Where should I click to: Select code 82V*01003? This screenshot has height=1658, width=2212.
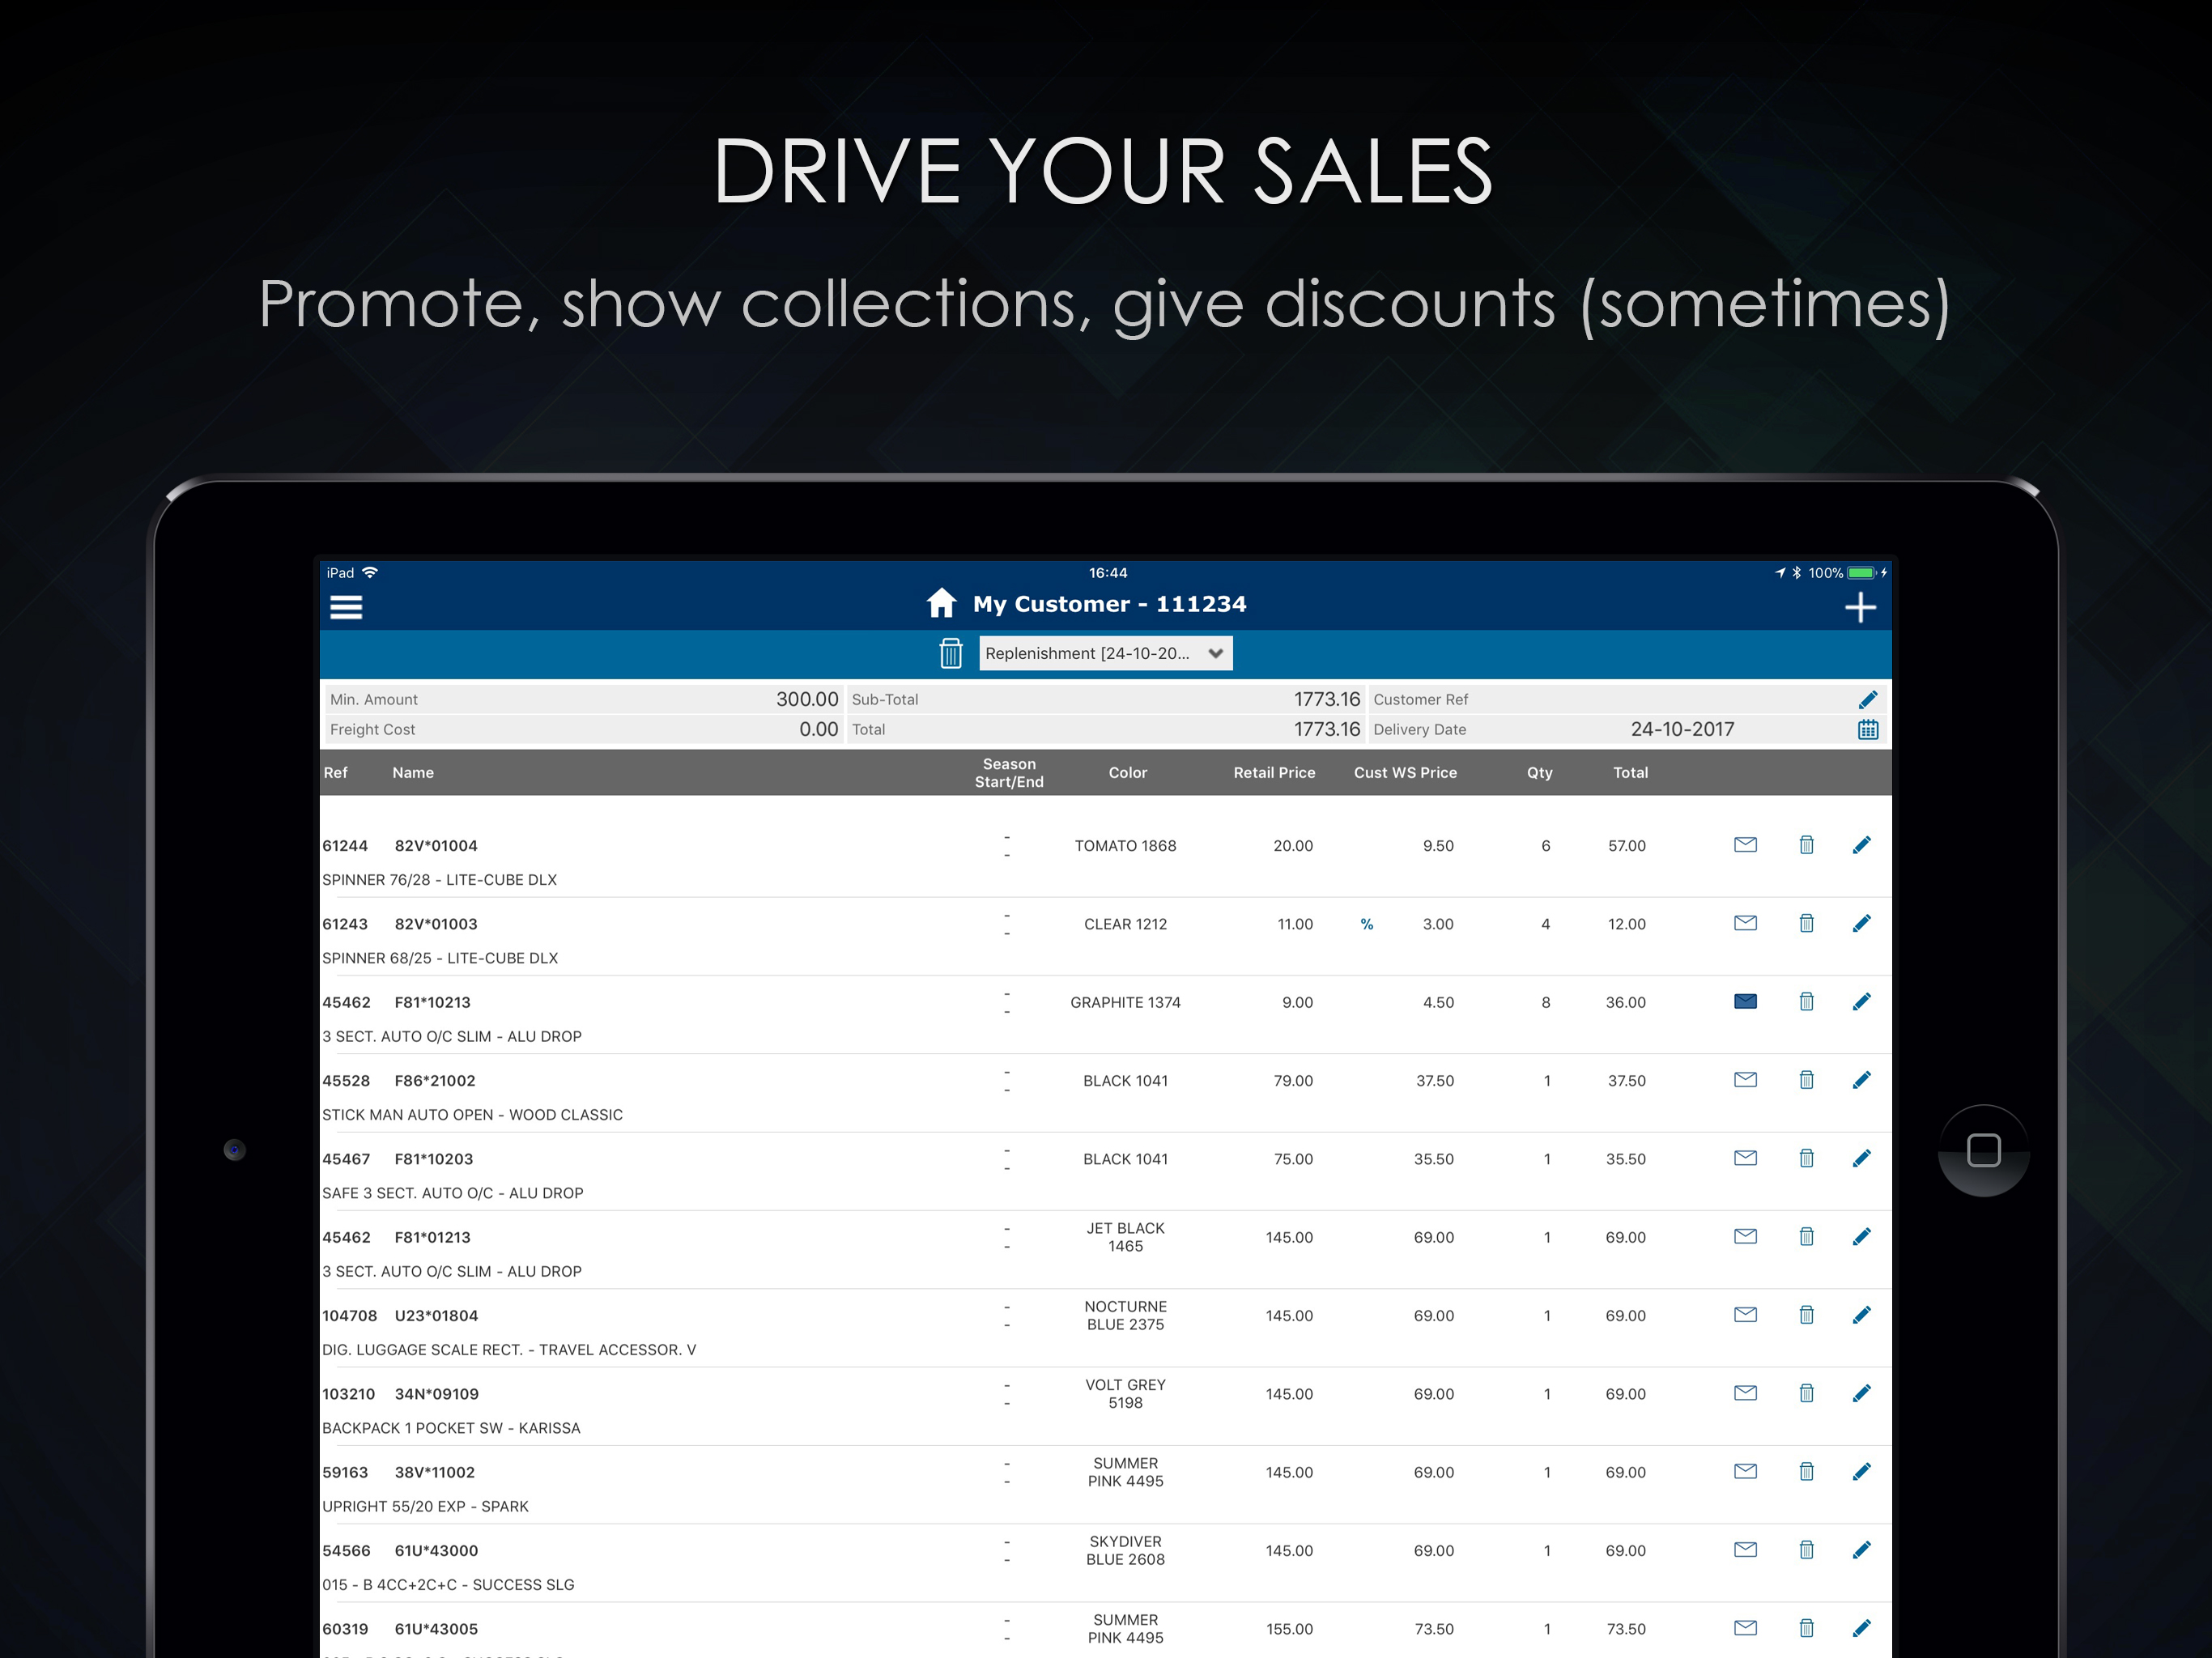coord(436,924)
